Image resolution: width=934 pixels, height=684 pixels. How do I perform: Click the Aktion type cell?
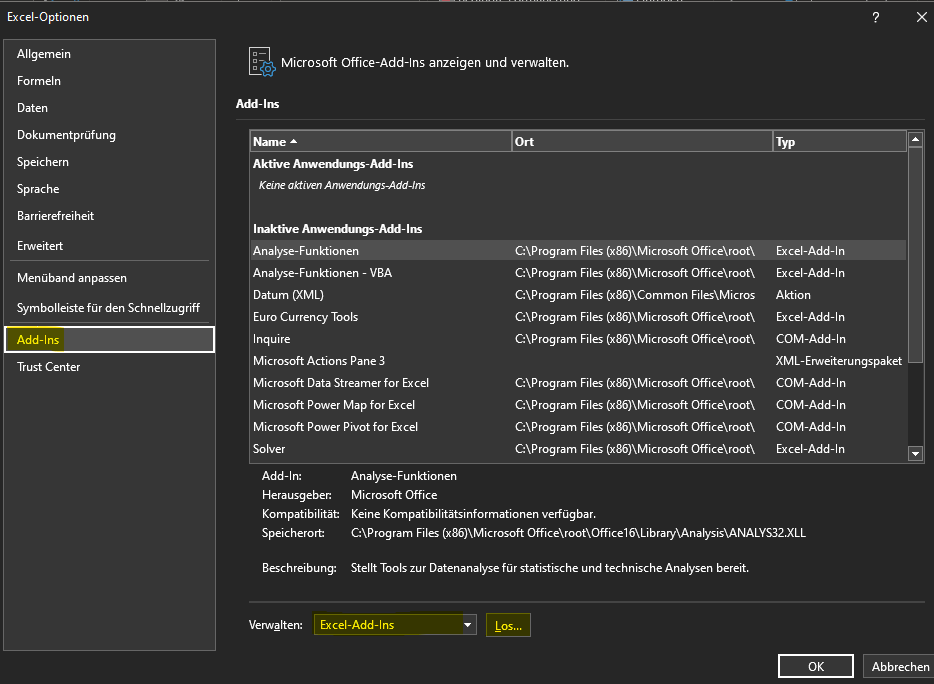coord(793,295)
